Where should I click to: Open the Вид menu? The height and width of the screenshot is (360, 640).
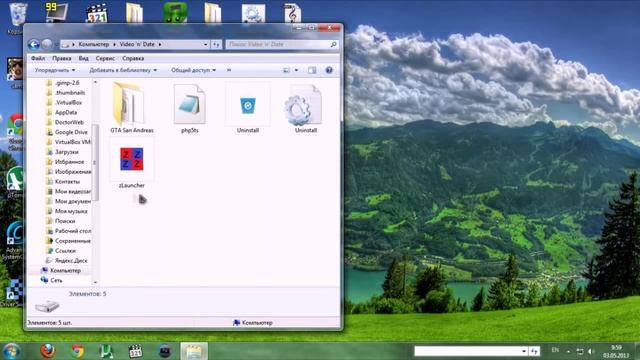[x=83, y=58]
